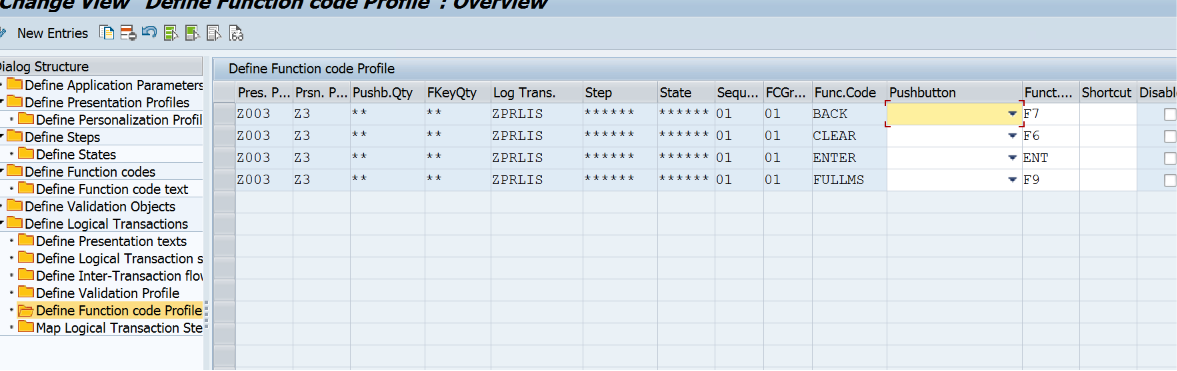Open Define Logical Transaction s... tree node

[119, 258]
